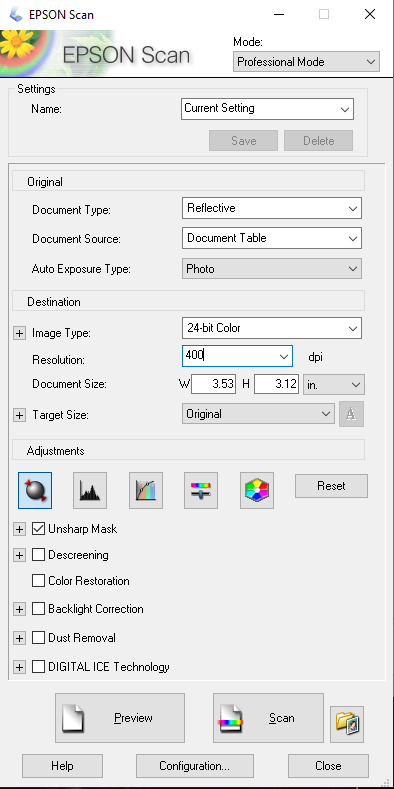This screenshot has width=394, height=789.
Task: Enable the Dust Removal checkbox
Action: (x=38, y=638)
